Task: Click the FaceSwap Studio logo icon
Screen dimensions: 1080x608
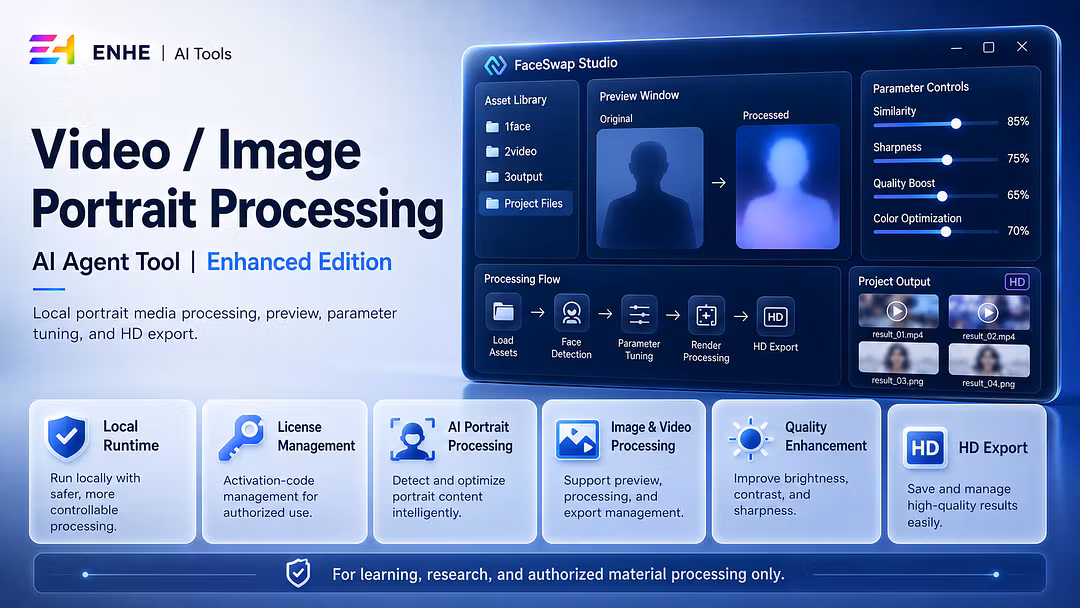Action: tap(495, 65)
